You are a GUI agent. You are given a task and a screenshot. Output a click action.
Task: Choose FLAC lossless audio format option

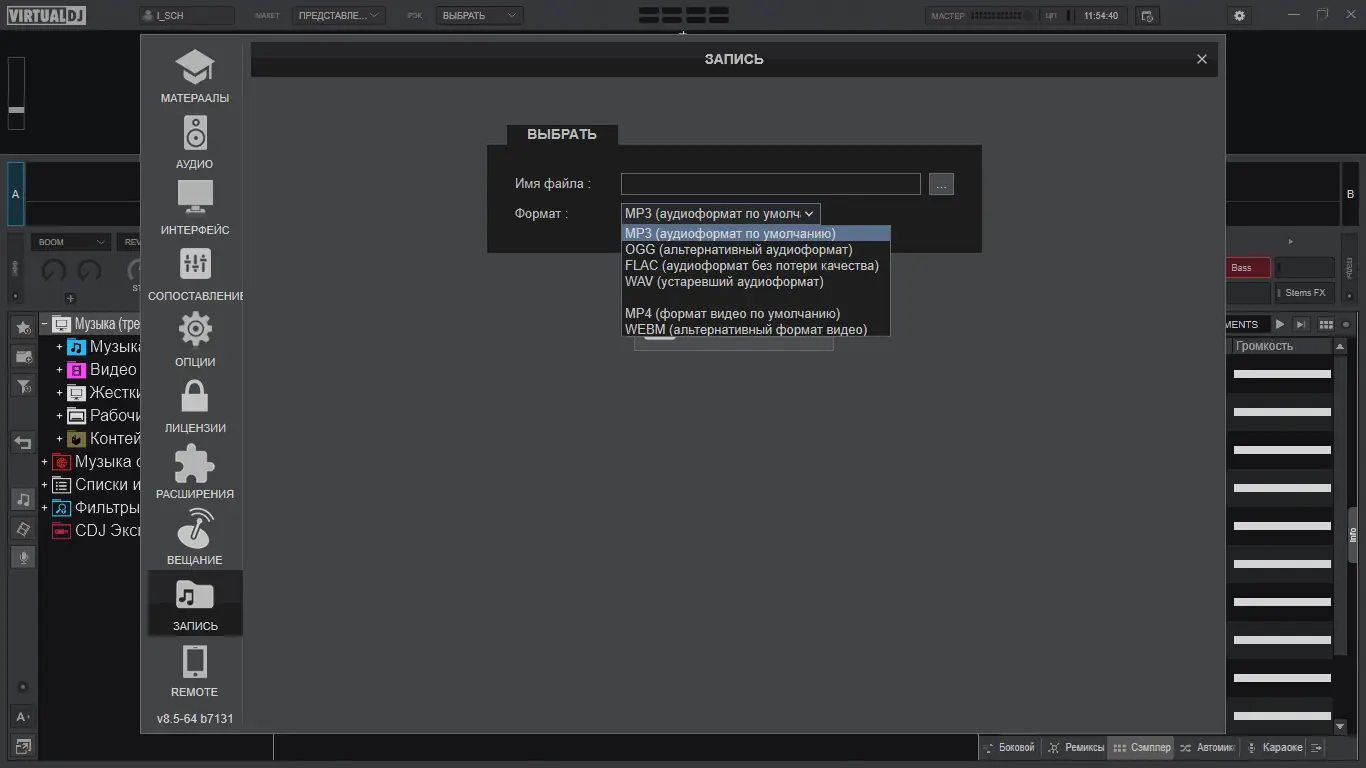[755, 266]
